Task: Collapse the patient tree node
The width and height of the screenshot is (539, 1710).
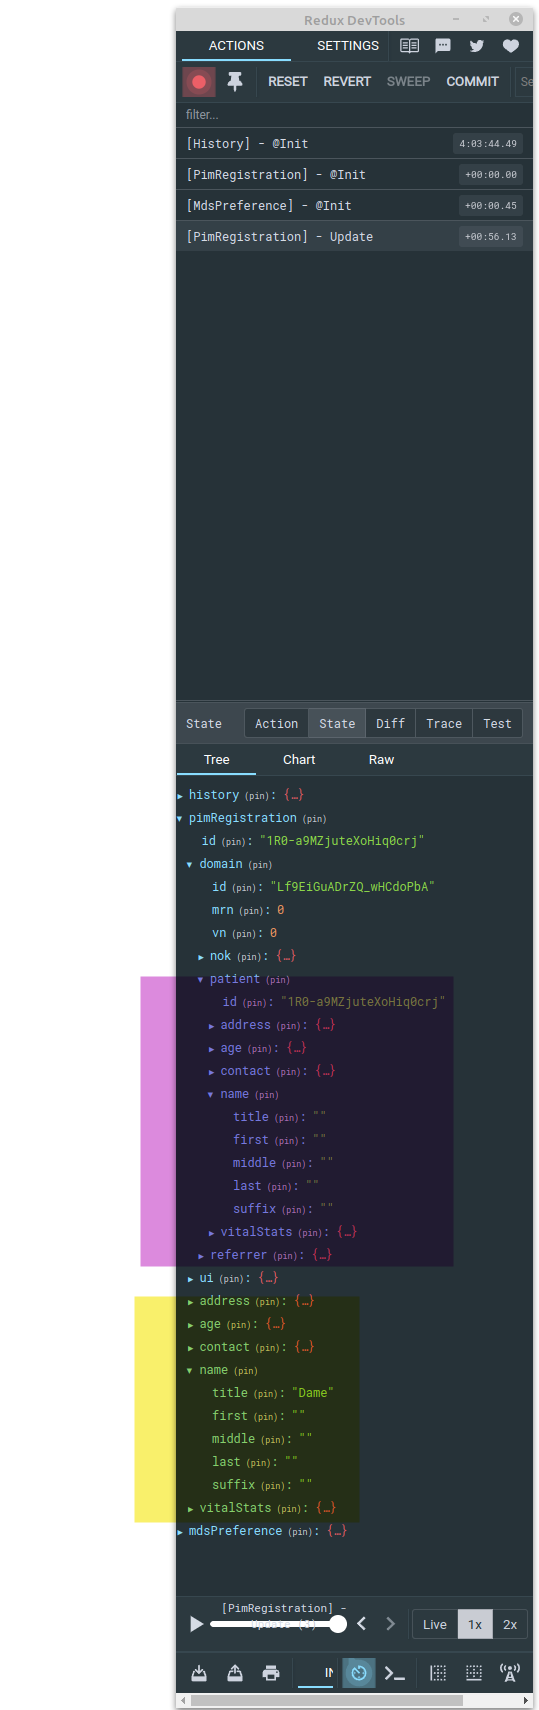Action: pos(201,980)
